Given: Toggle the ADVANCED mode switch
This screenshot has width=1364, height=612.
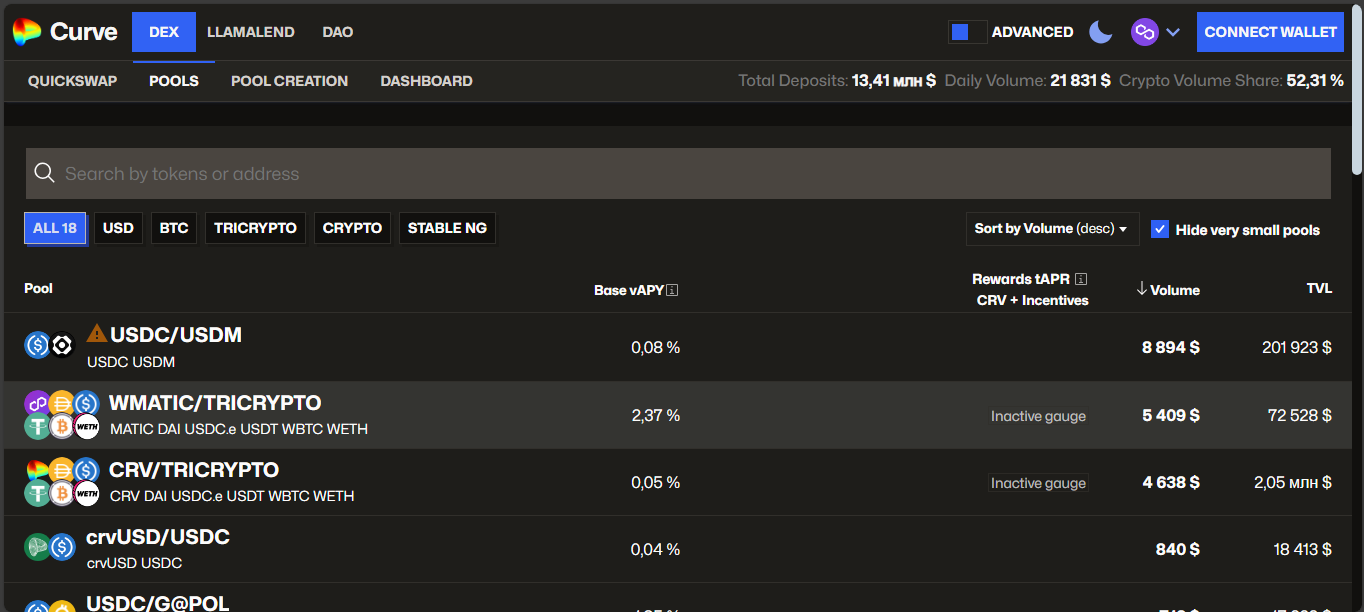Looking at the screenshot, I should (967, 32).
